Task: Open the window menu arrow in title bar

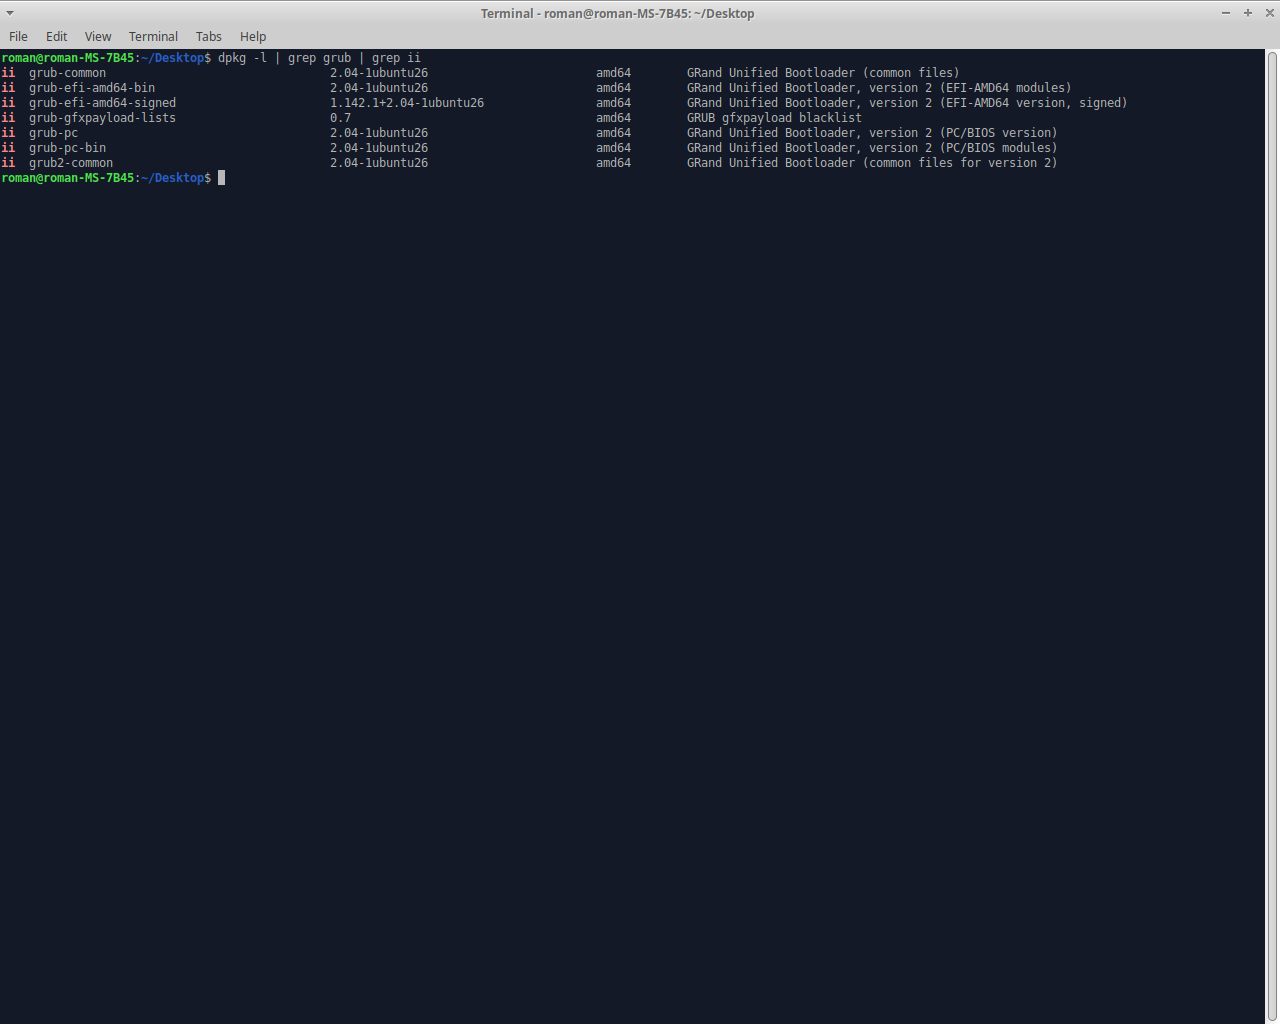Action: [10, 13]
